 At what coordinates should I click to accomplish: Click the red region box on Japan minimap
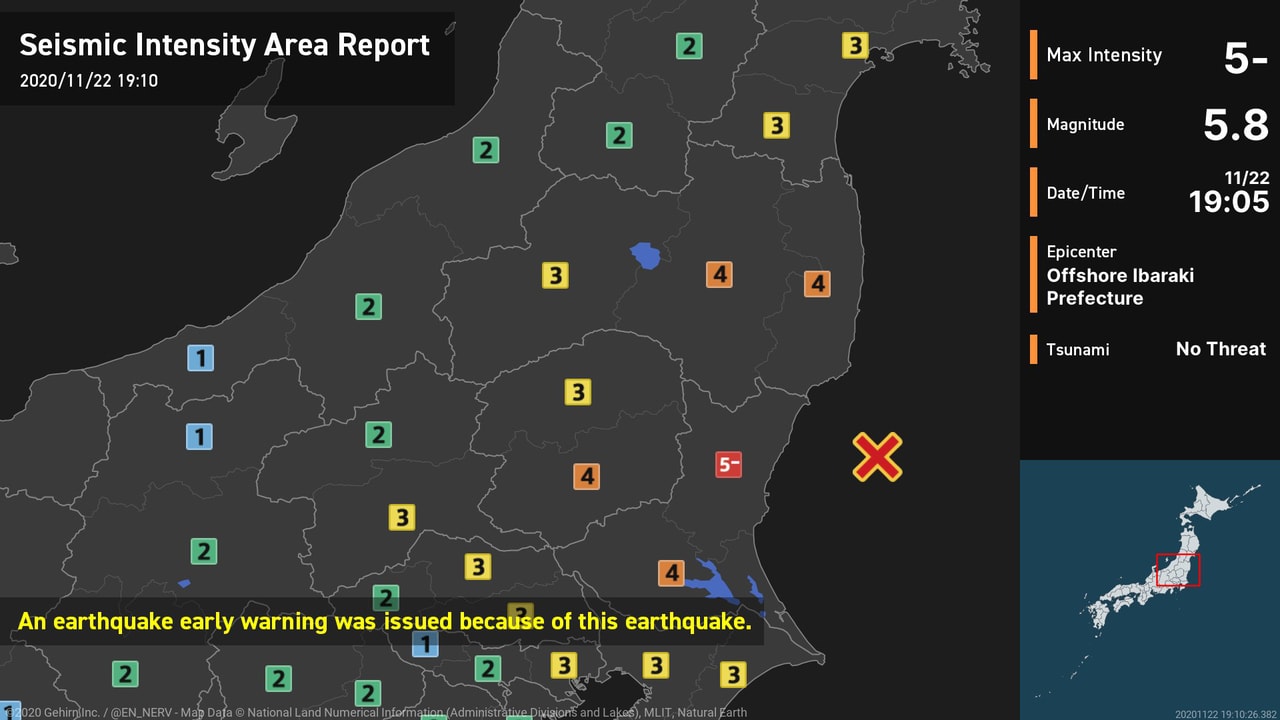[1177, 570]
